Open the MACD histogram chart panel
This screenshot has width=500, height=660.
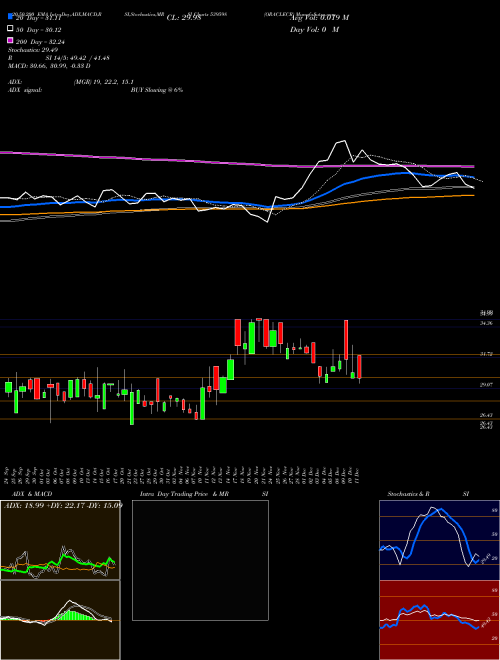click(60, 620)
